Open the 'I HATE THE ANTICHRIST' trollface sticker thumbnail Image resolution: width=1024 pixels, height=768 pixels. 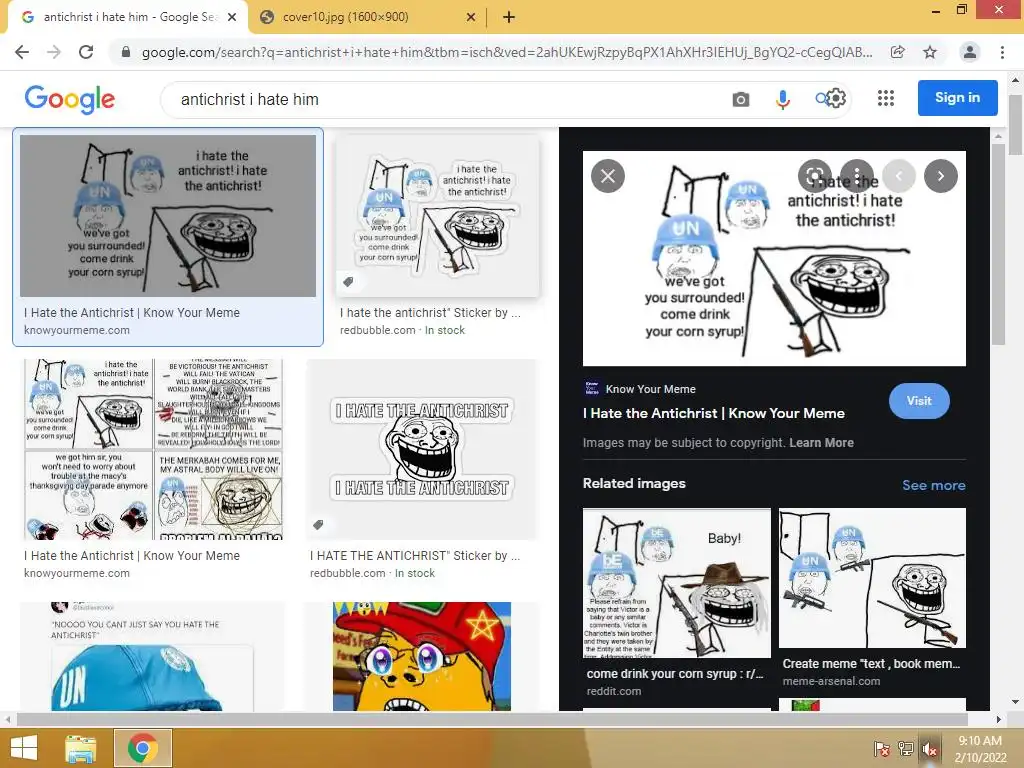pos(422,449)
